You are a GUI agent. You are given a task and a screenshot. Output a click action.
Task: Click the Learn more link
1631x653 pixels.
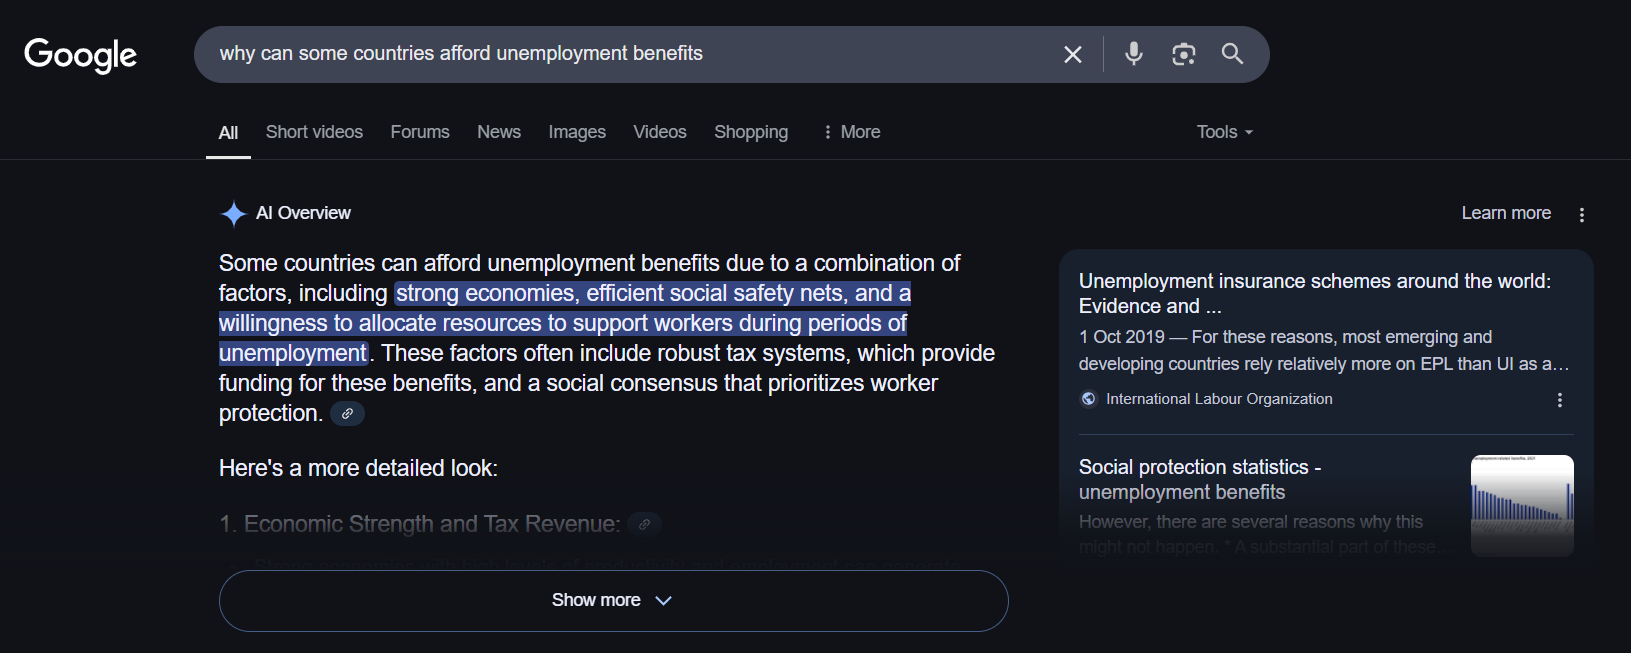point(1506,213)
